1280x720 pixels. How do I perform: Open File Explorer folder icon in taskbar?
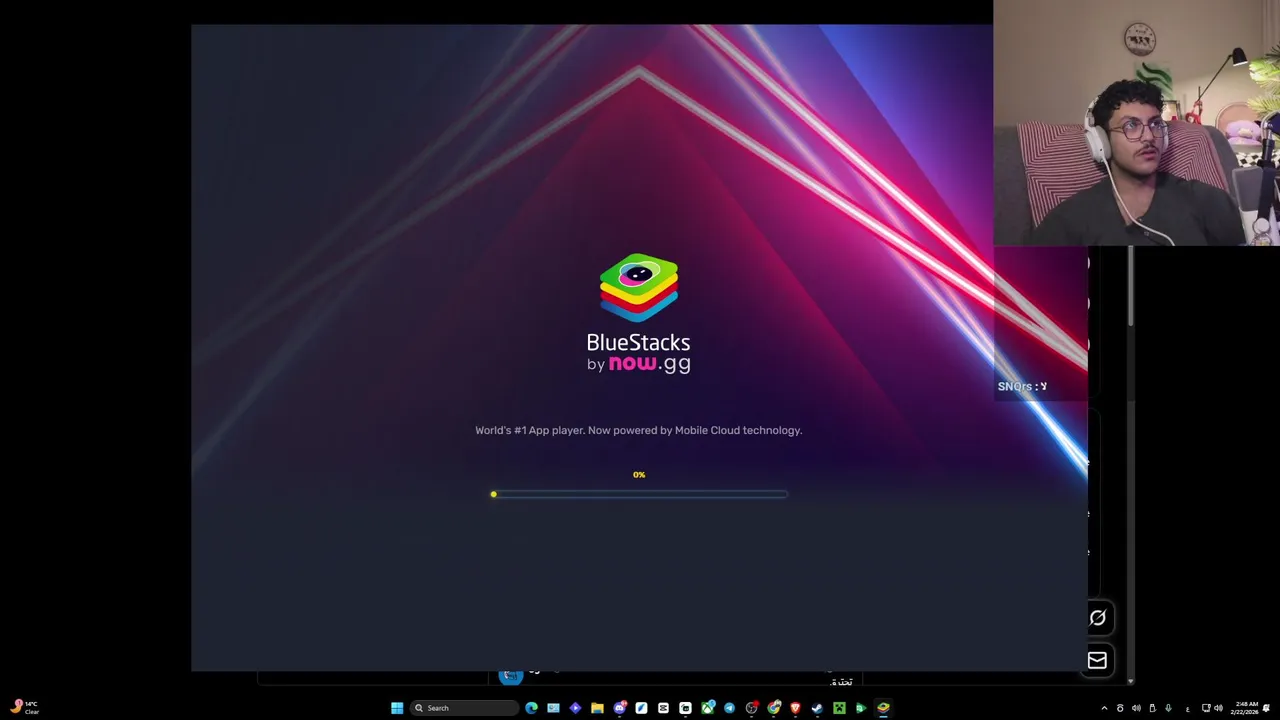coord(597,708)
